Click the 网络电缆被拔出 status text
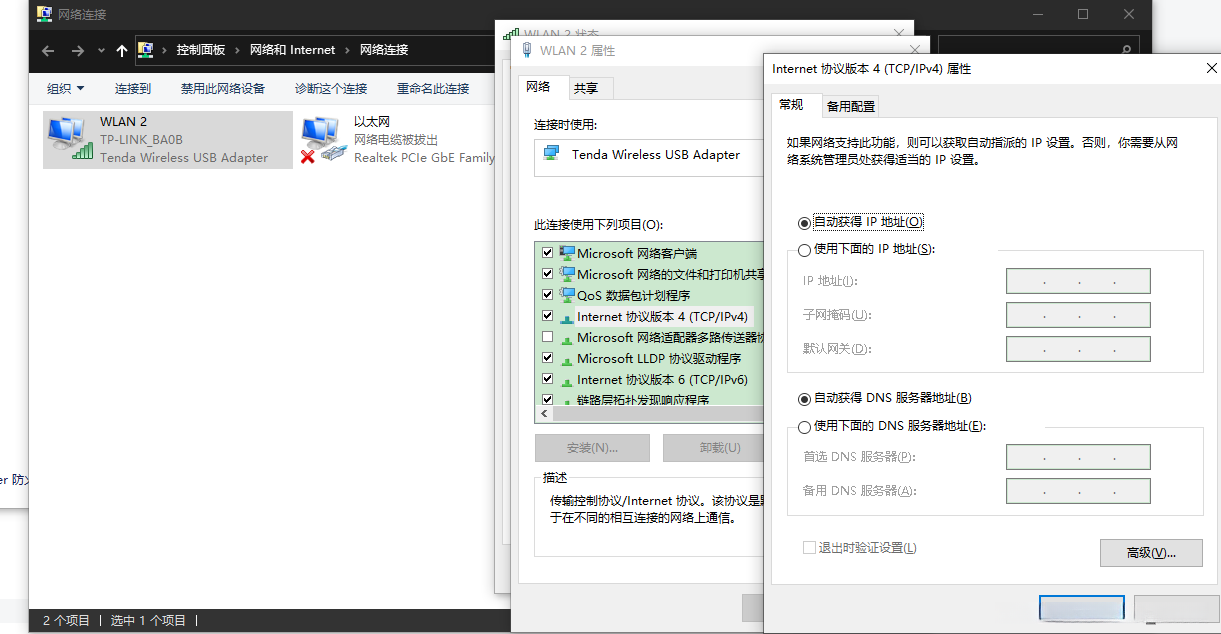The width and height of the screenshot is (1221, 634). pyautogui.click(x=396, y=140)
